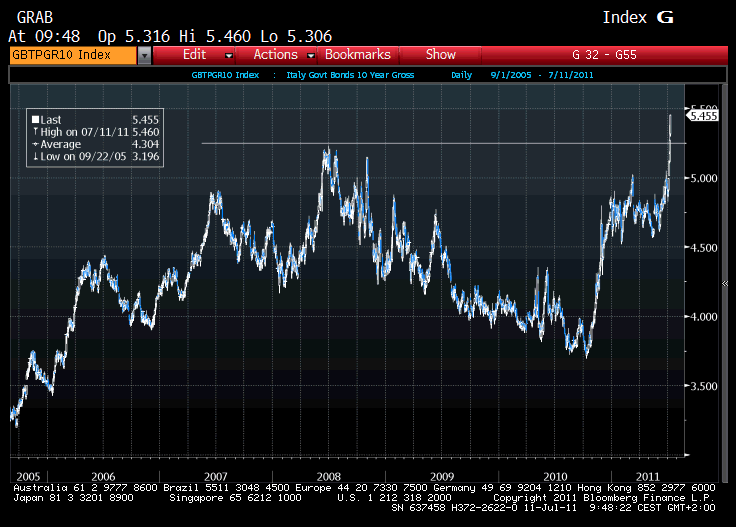Click the 4.500 y-axis label
The width and height of the screenshot is (736, 527).
coord(704,248)
